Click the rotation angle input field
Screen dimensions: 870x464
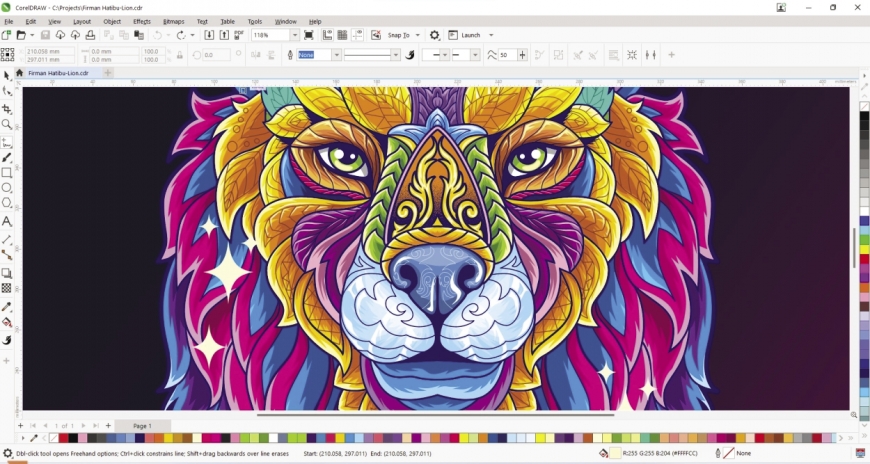(x=216, y=55)
